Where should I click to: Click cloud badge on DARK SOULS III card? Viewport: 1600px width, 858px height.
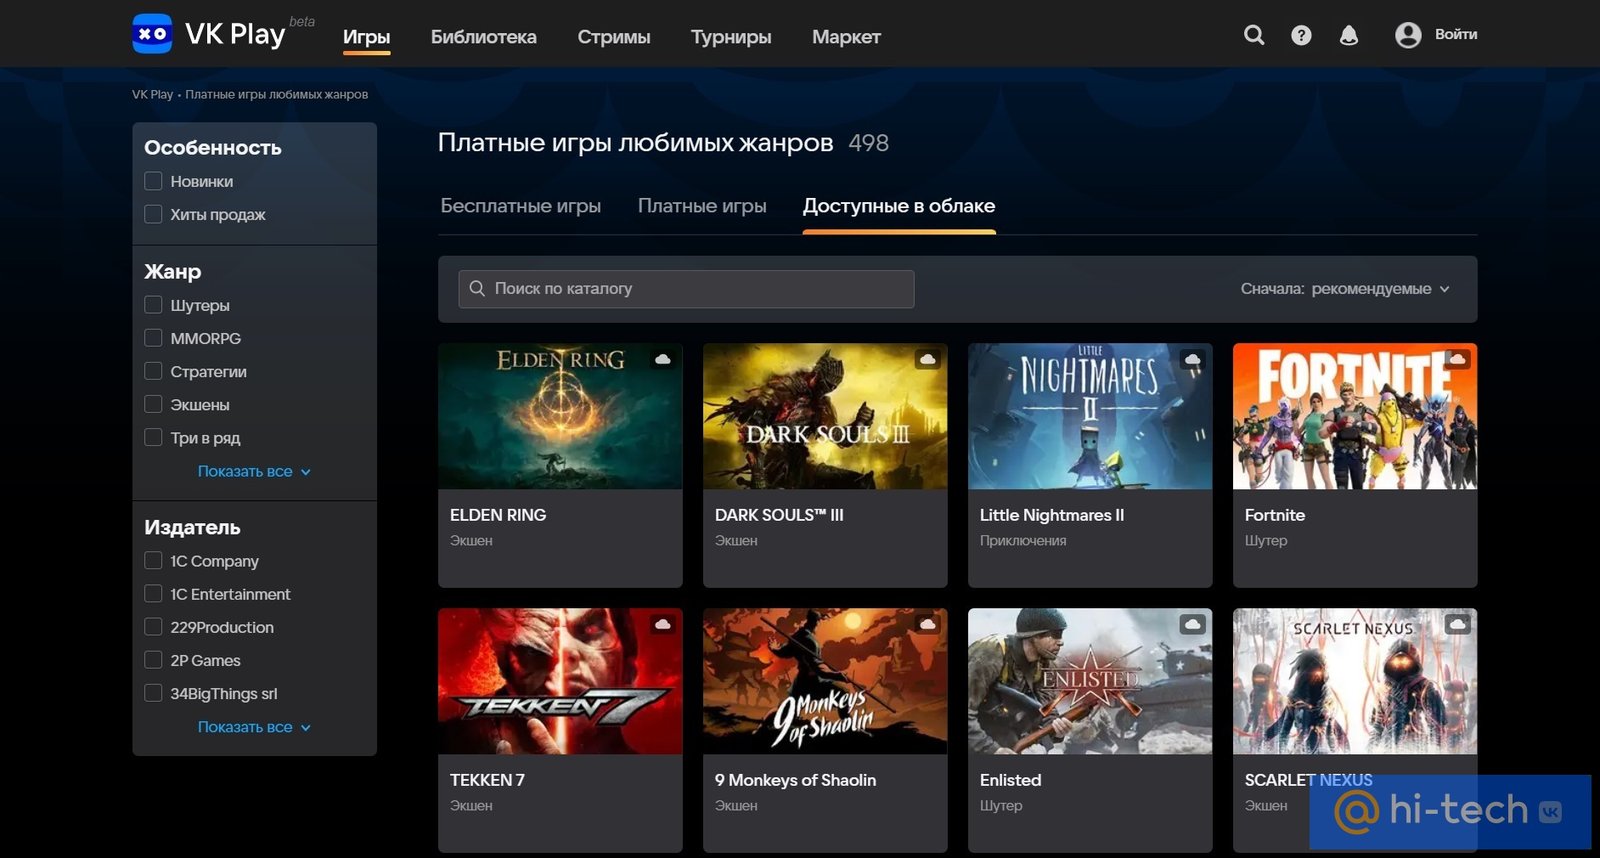click(928, 359)
